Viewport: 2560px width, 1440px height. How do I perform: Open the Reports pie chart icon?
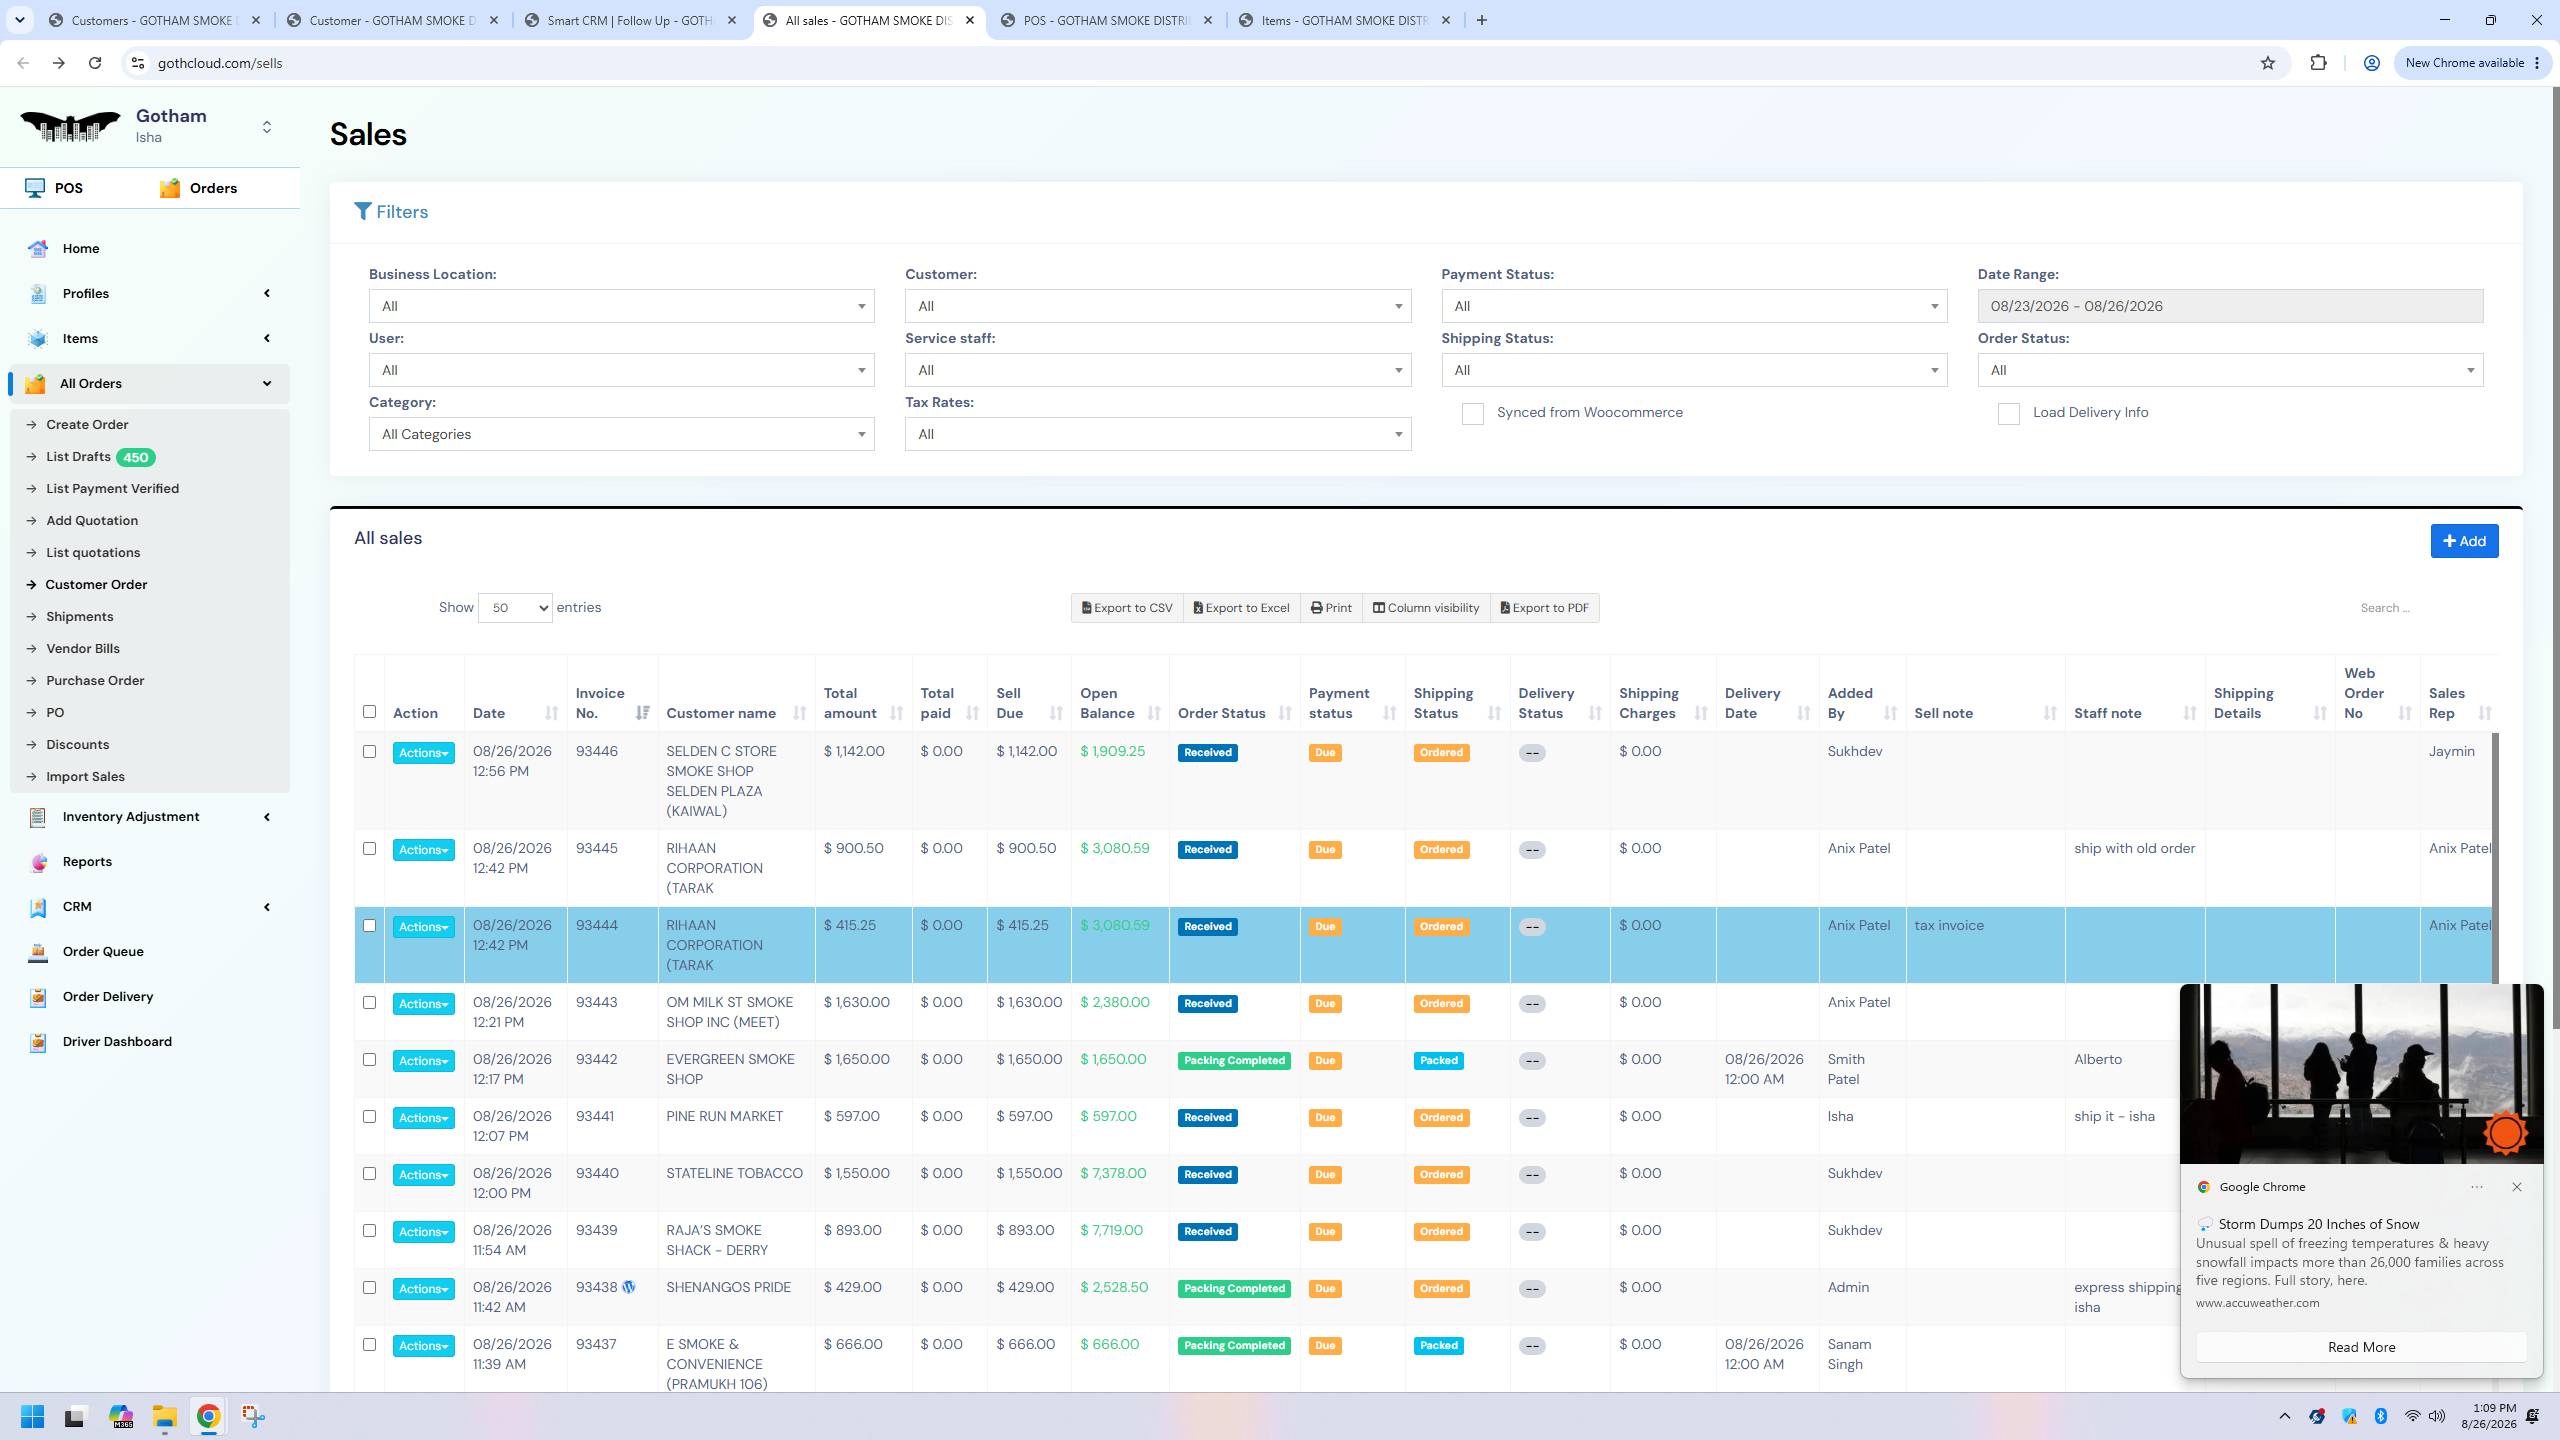(38, 862)
